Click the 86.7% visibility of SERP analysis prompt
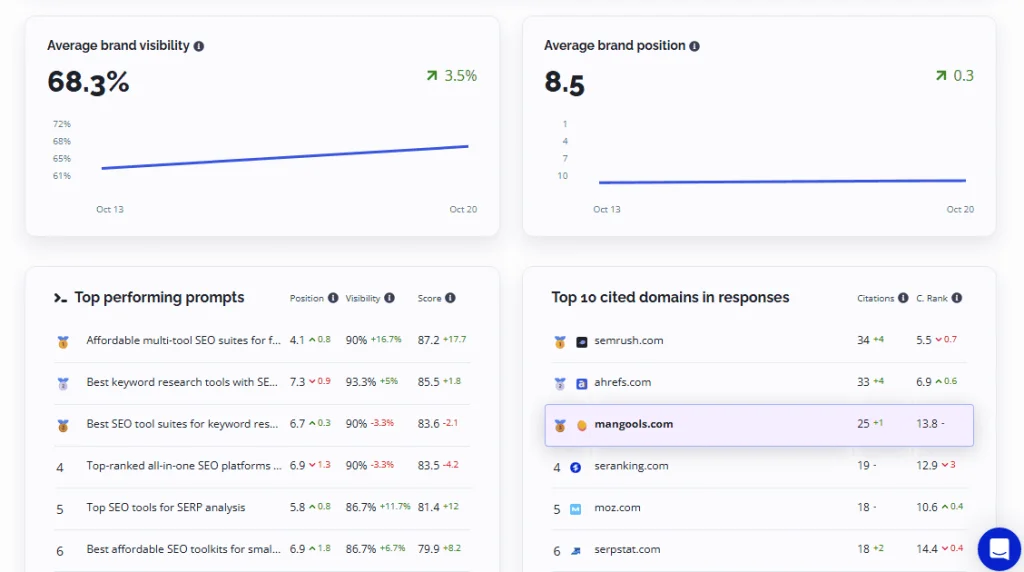Screen dimensions: 1024x572 (360, 507)
